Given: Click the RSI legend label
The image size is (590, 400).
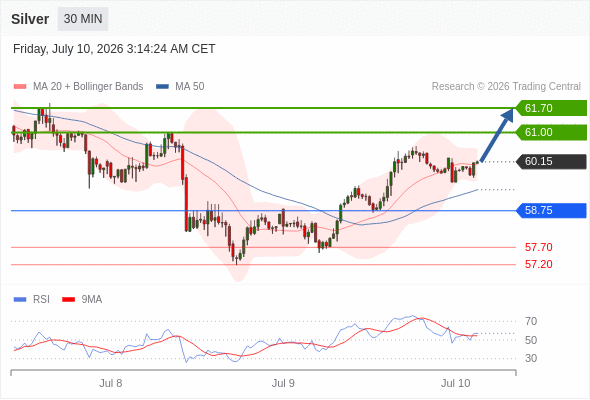Looking at the screenshot, I should click(x=41, y=300).
